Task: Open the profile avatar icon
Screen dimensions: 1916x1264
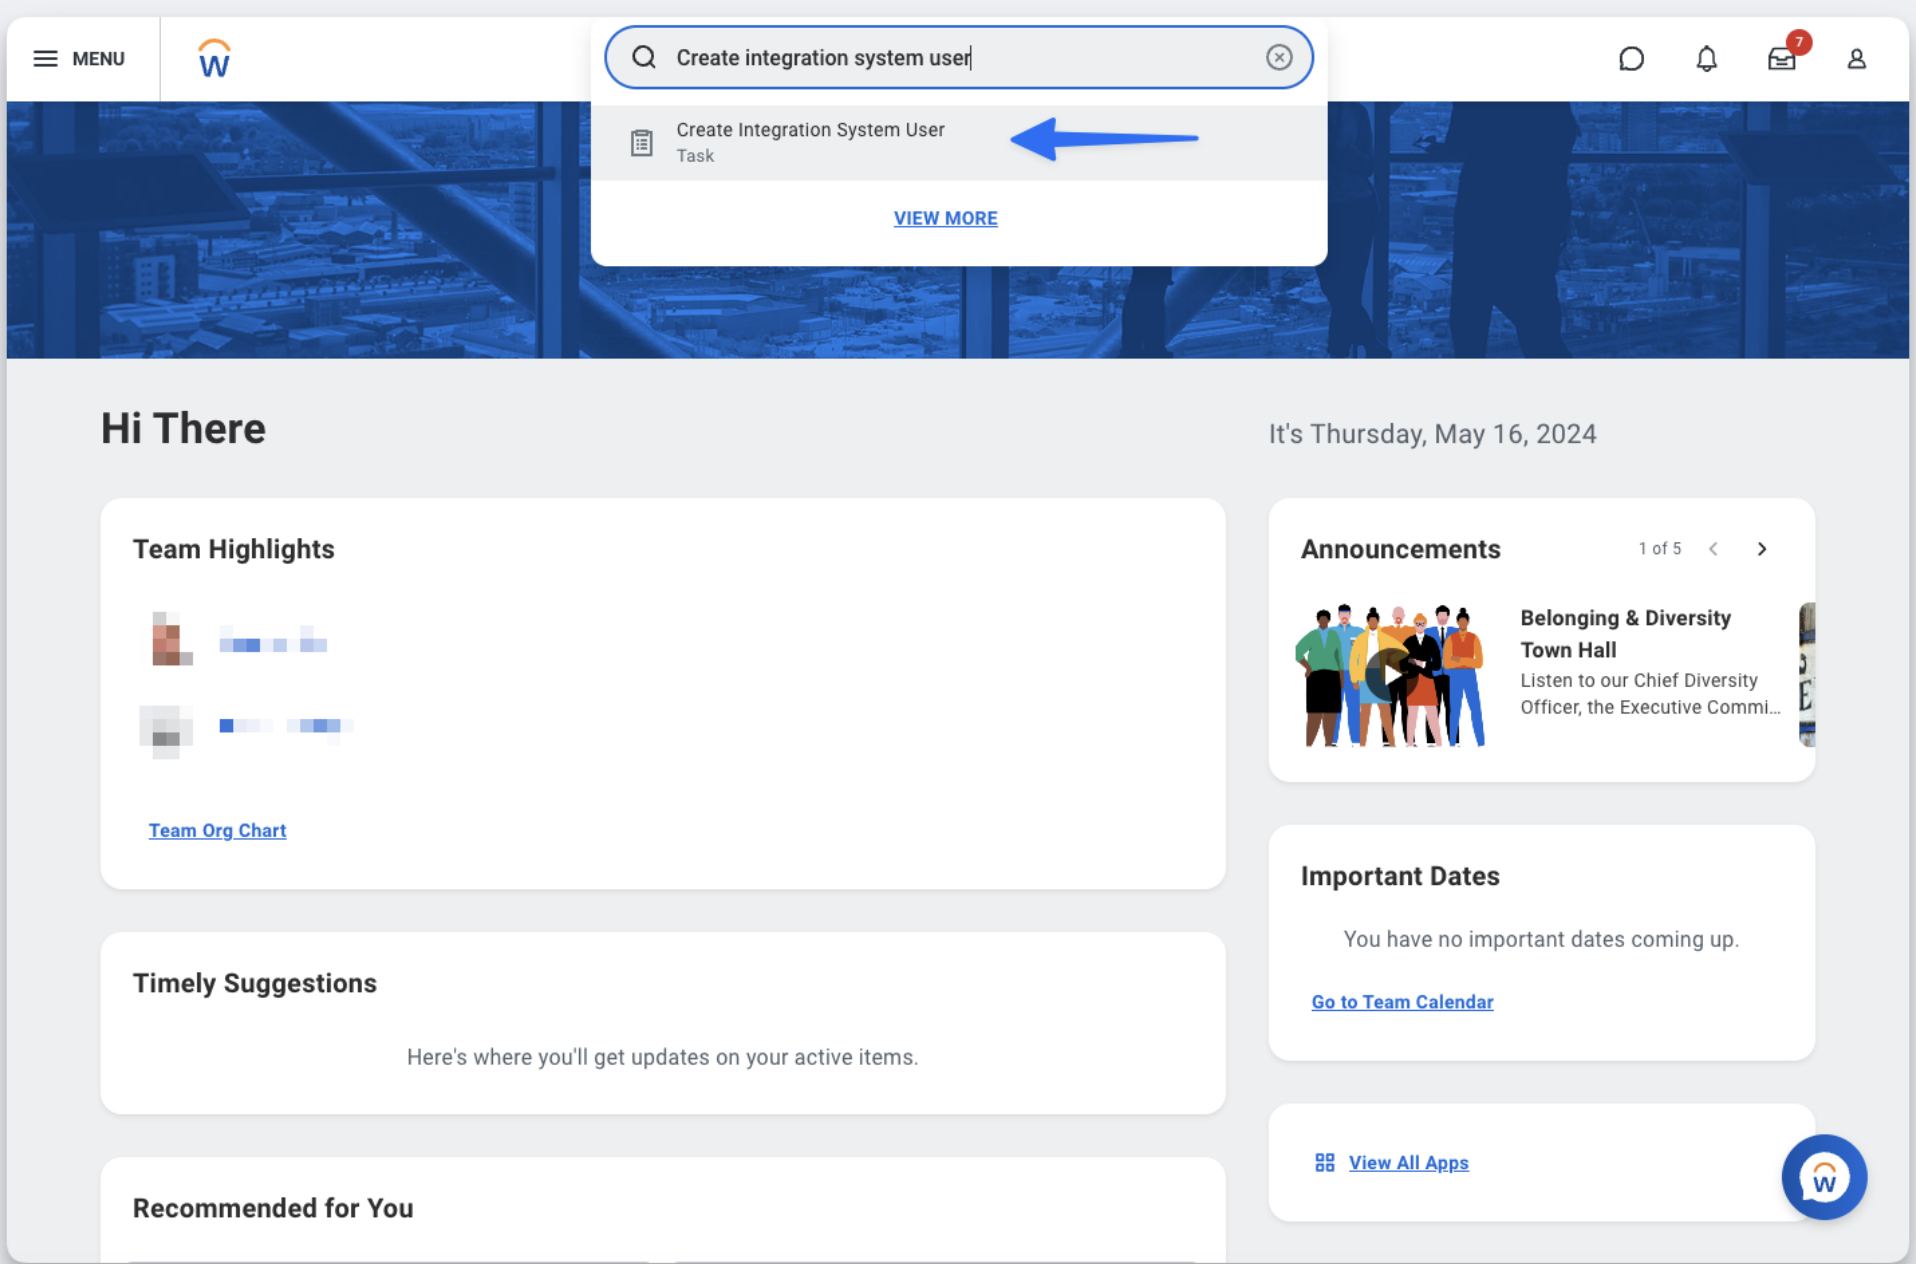Action: [1856, 59]
